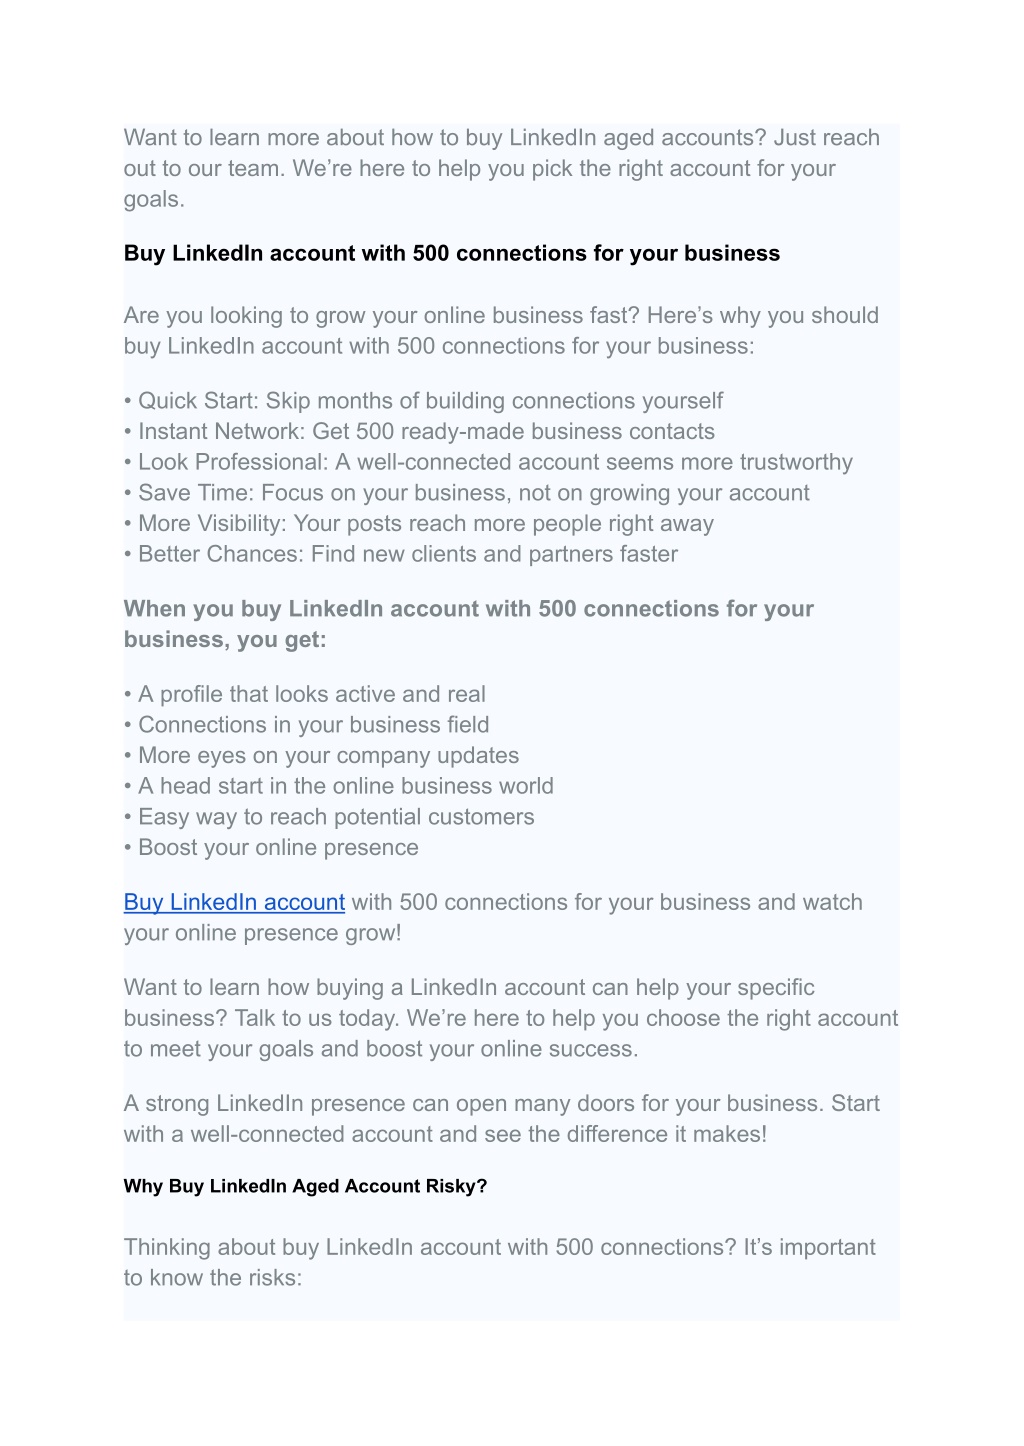Viewport: 1024px width, 1446px height.
Task: Open the blue Buy LinkedIn account hyperlink
Action: [x=234, y=902]
